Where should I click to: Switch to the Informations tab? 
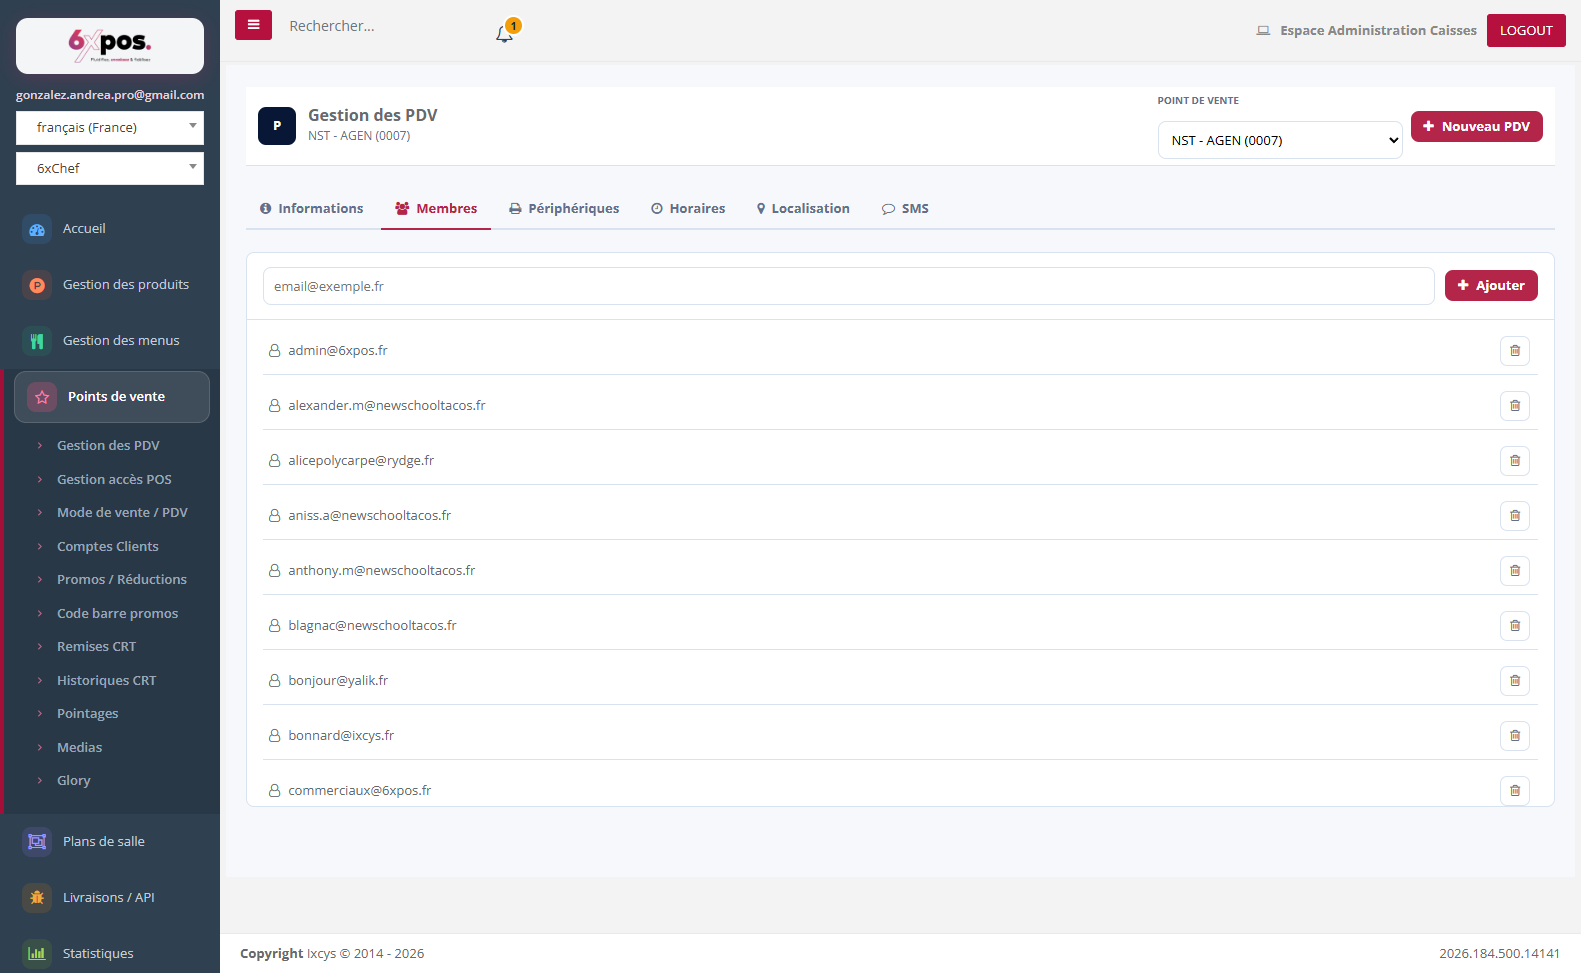coord(312,209)
